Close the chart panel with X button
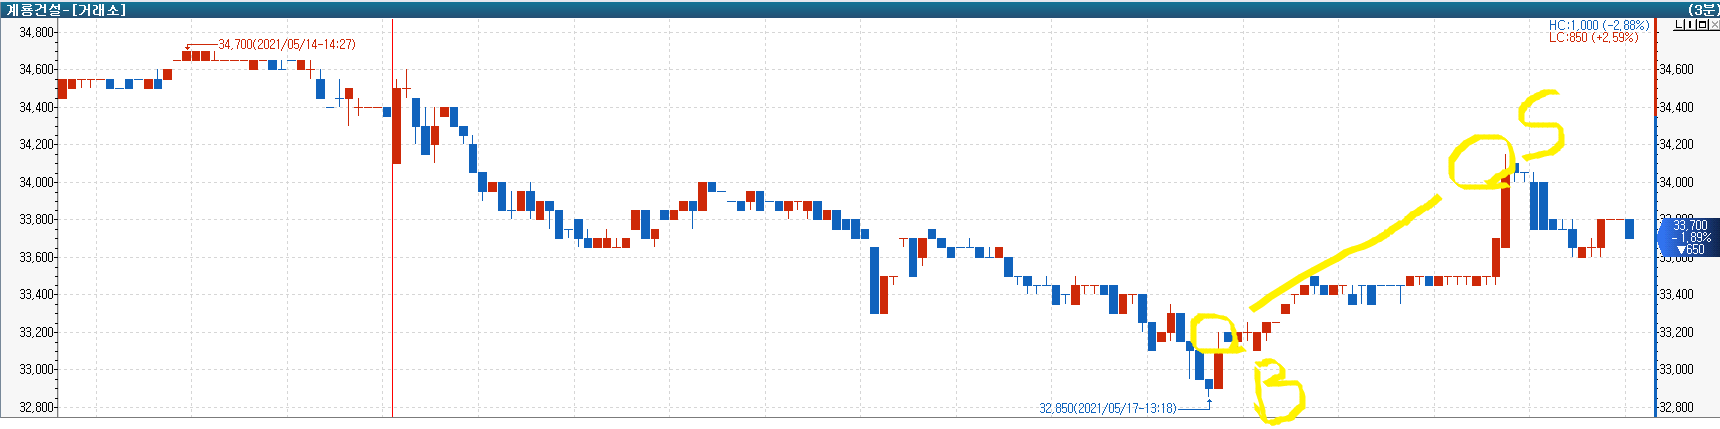The height and width of the screenshot is (429, 1720). click(x=1713, y=25)
